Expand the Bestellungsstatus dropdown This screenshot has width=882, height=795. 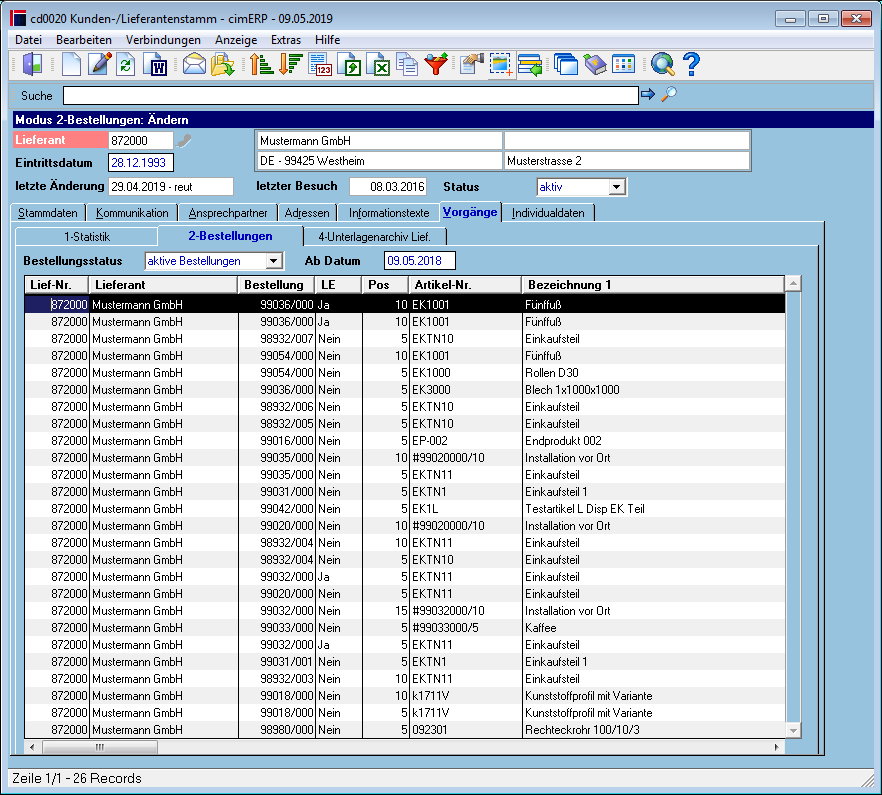click(x=273, y=261)
